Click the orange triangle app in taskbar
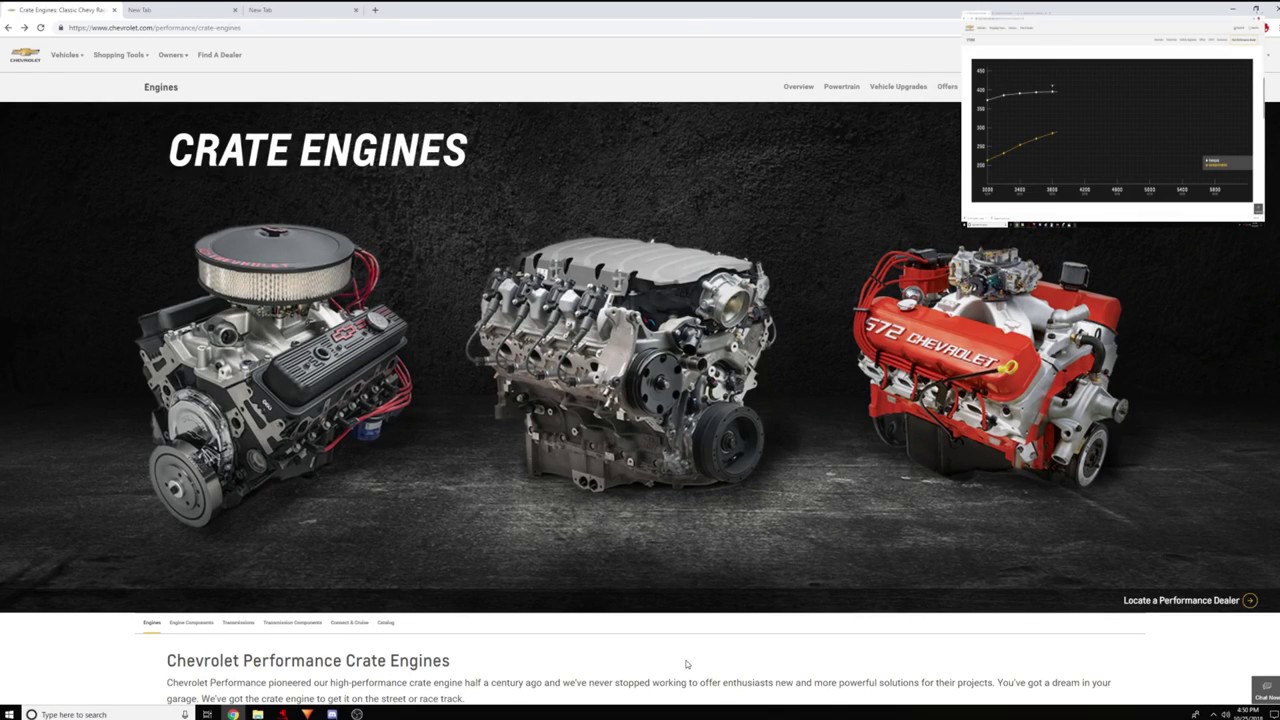This screenshot has height=720, width=1280. pyautogui.click(x=307, y=714)
